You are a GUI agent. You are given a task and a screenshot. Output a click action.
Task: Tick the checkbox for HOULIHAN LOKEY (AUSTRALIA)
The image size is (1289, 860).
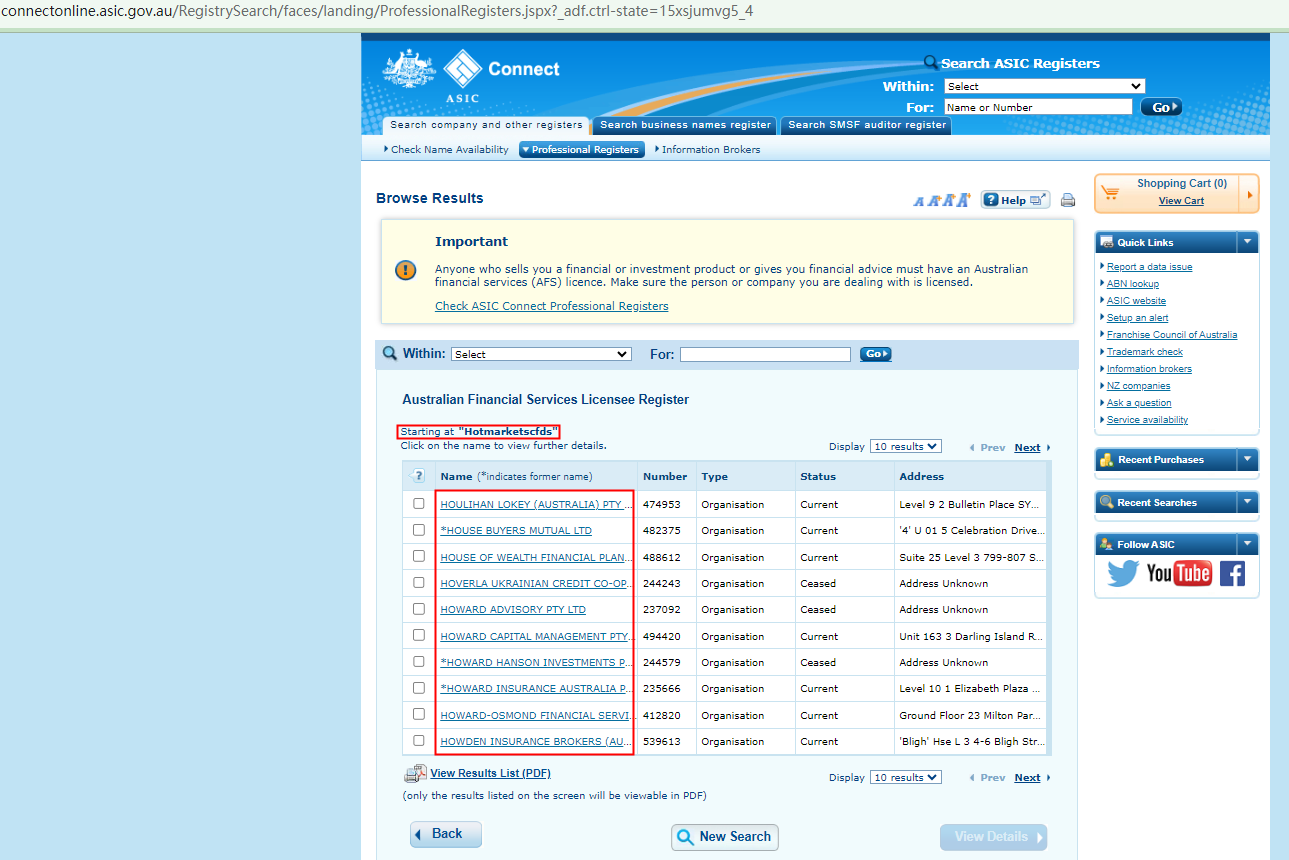tap(419, 504)
